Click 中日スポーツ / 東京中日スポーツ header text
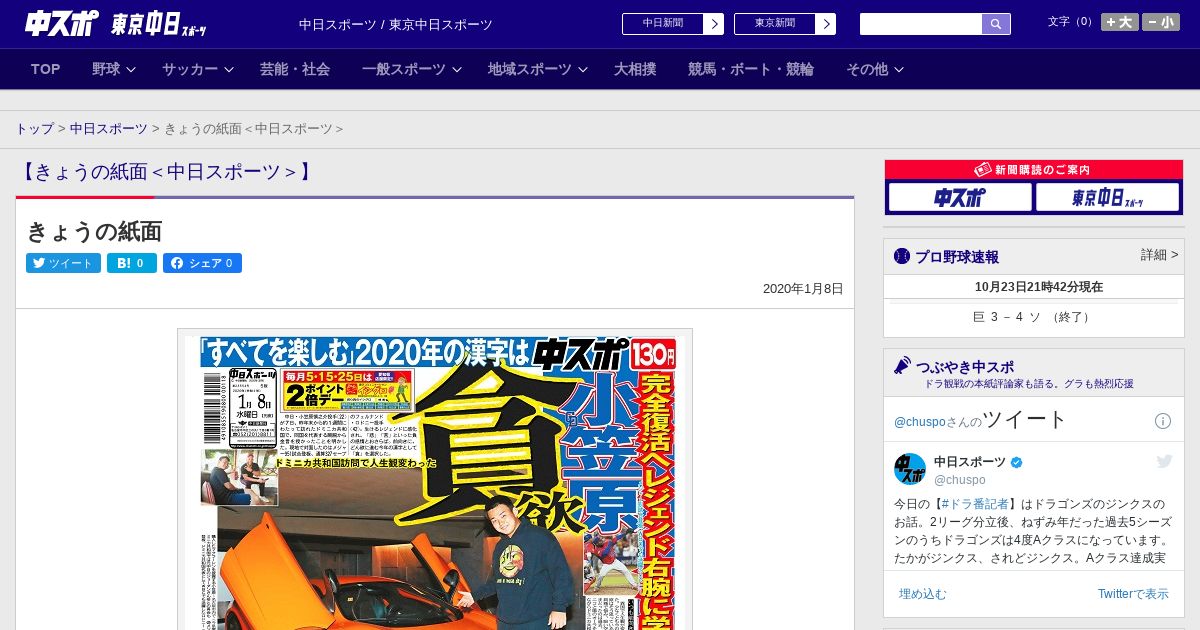Image resolution: width=1200 pixels, height=630 pixels. click(396, 25)
